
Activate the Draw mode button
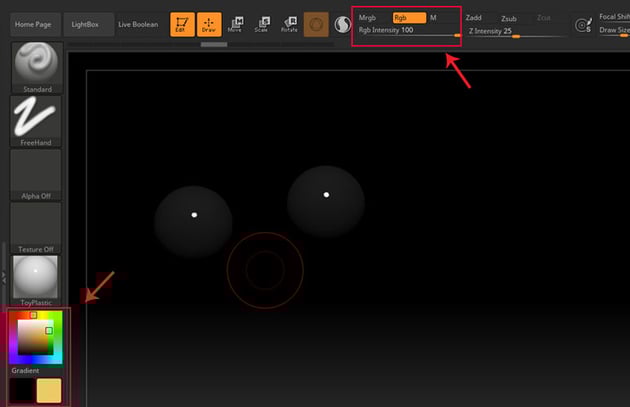pos(209,25)
